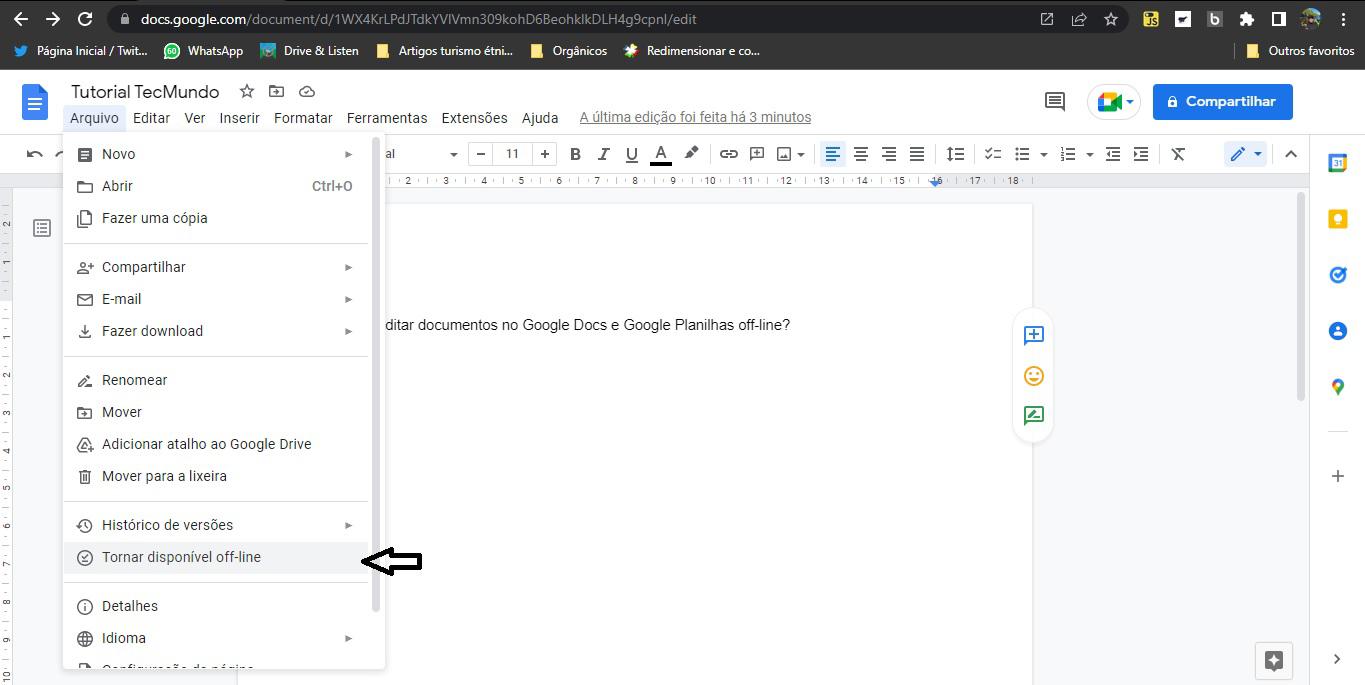Open the text color picker
Image resolution: width=1365 pixels, height=685 pixels.
[x=661, y=154]
